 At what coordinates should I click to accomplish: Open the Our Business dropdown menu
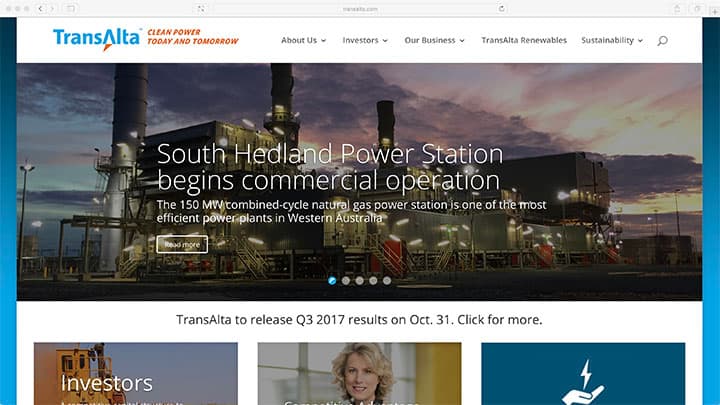pos(434,41)
